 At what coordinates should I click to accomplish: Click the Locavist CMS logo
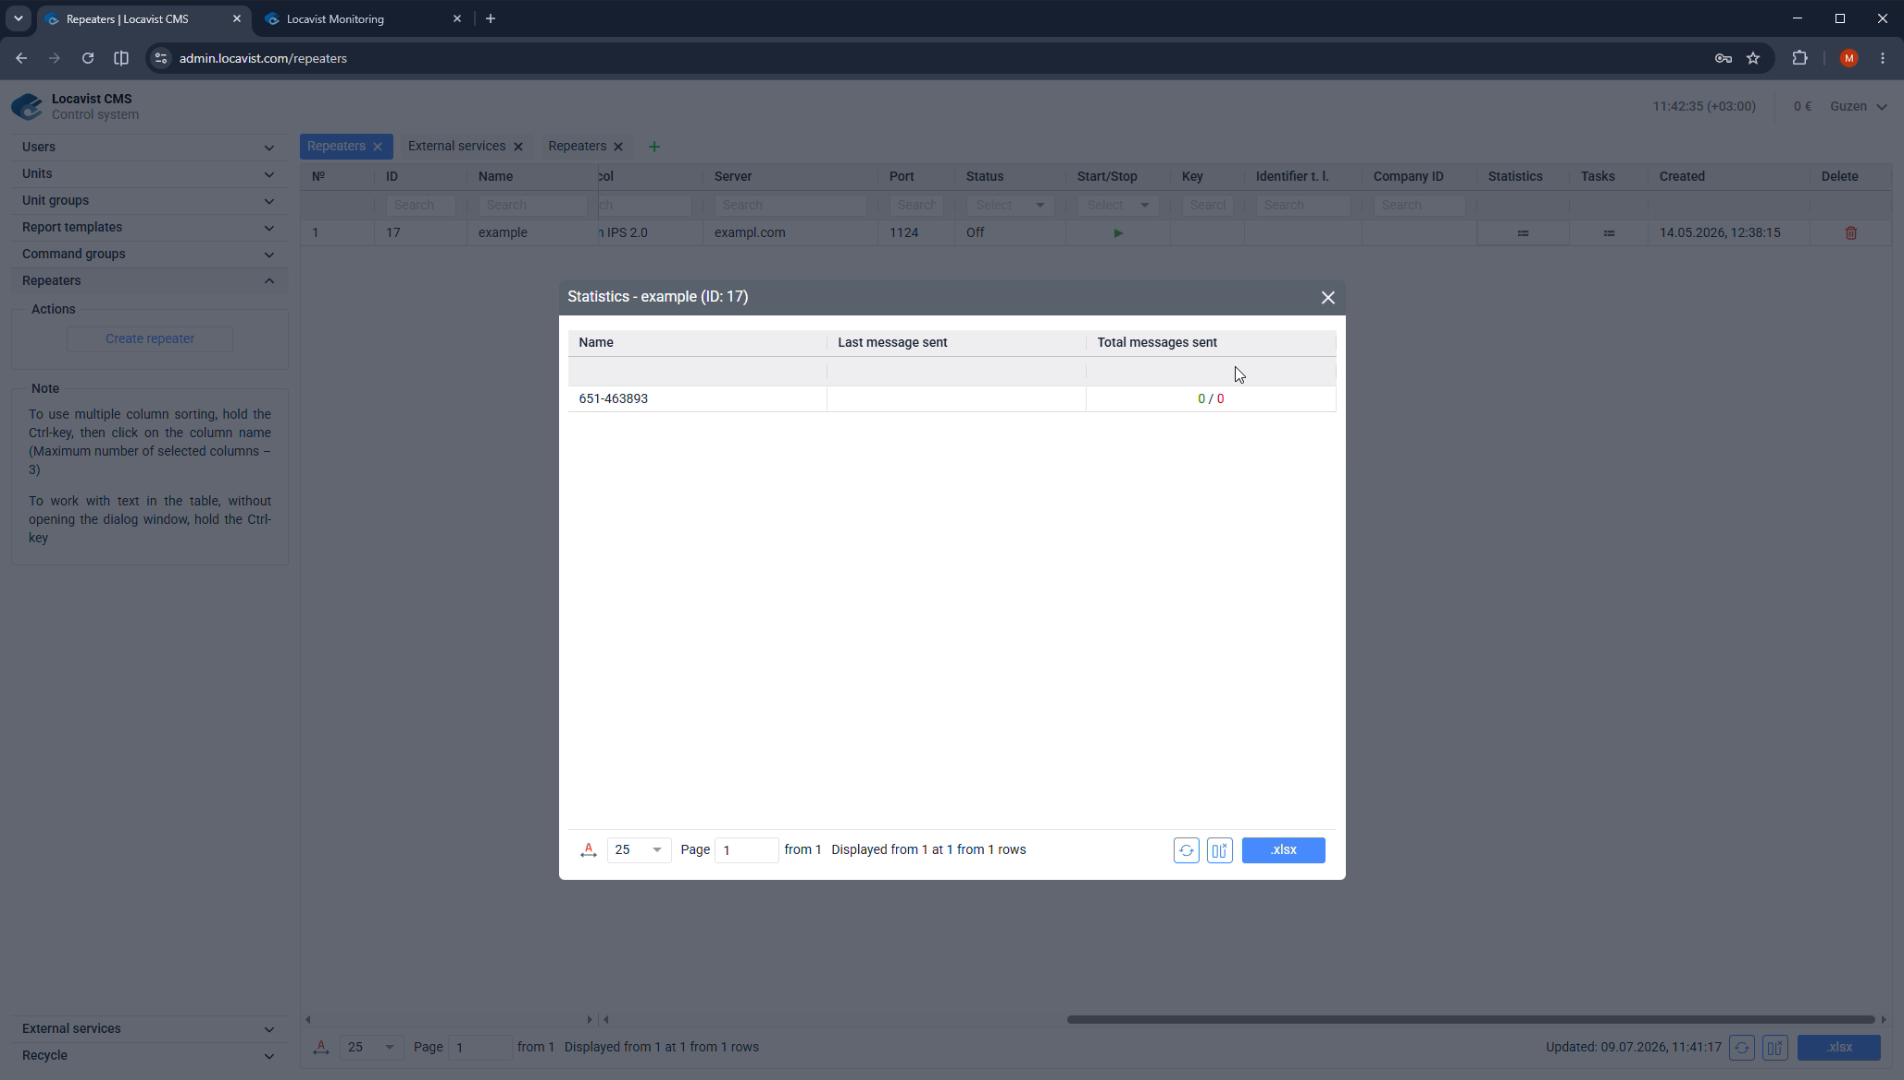(x=27, y=106)
